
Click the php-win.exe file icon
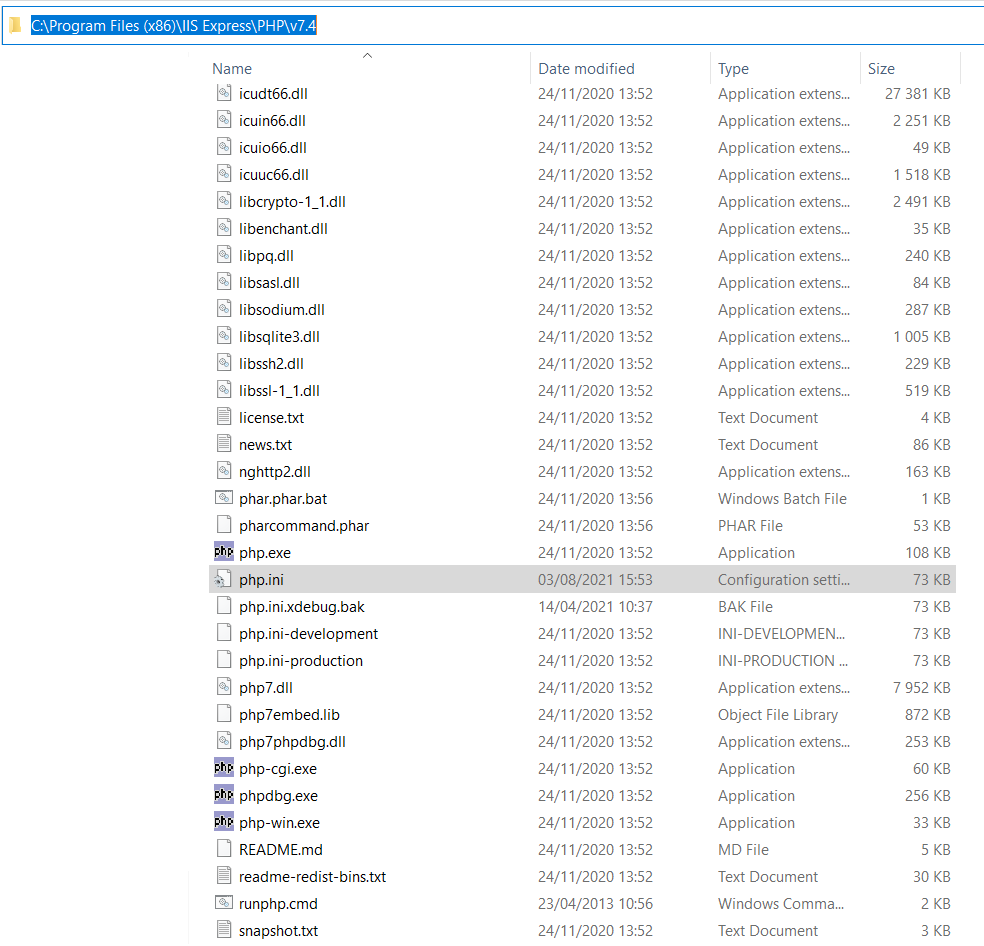click(224, 822)
